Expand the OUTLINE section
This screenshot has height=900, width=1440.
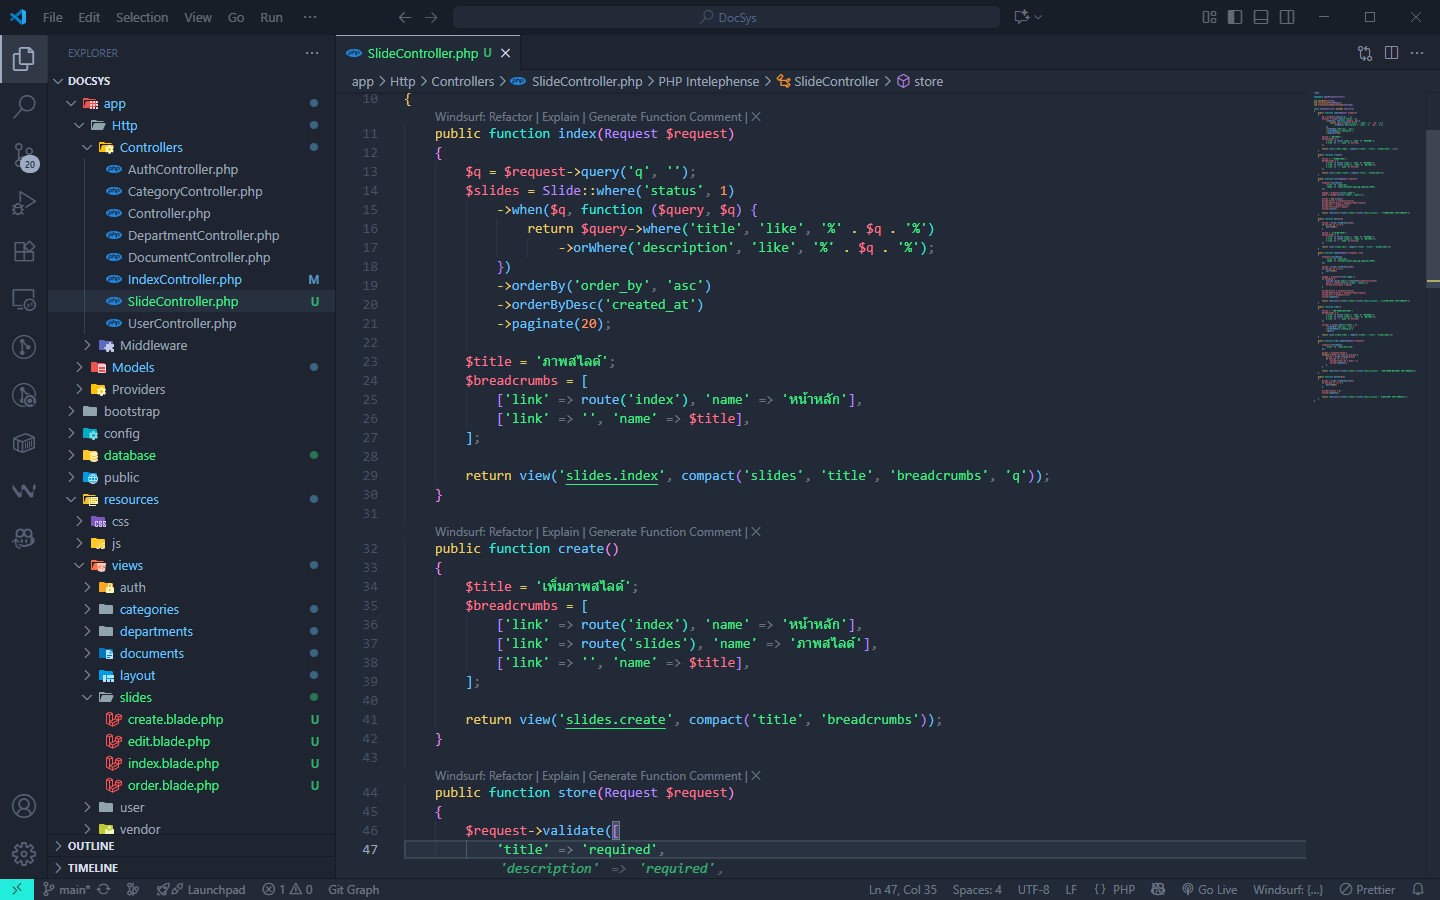90,846
